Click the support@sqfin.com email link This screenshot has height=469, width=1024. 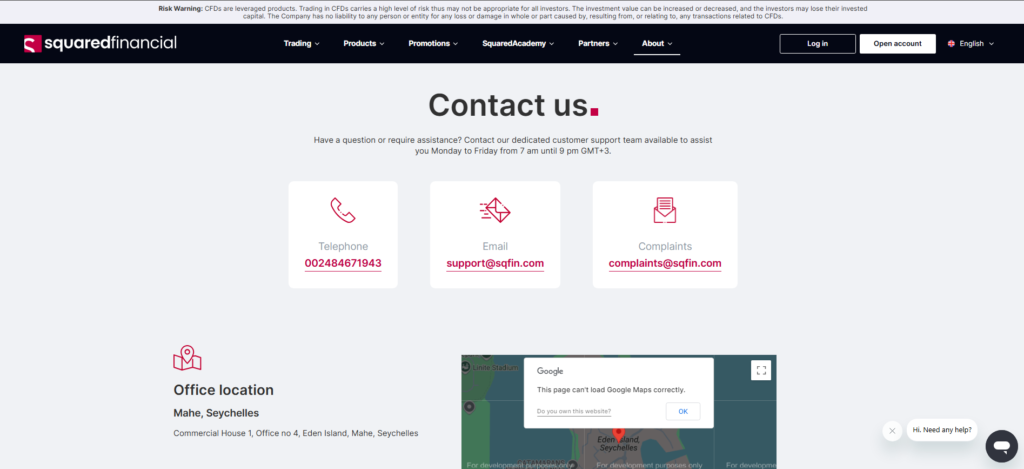click(495, 264)
